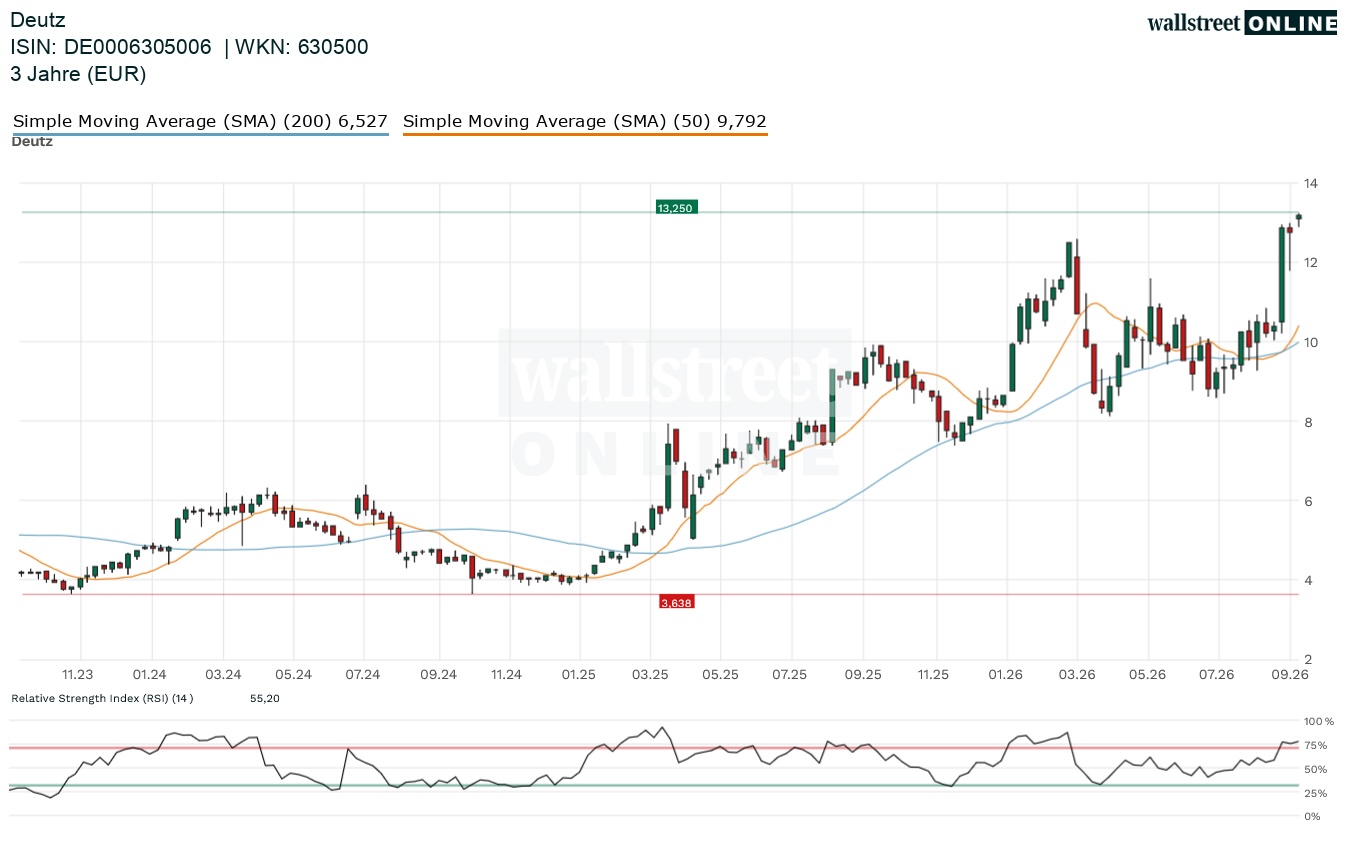The height and width of the screenshot is (843, 1349).
Task: Click the large Deutz heading at top
Action: [x=39, y=19]
